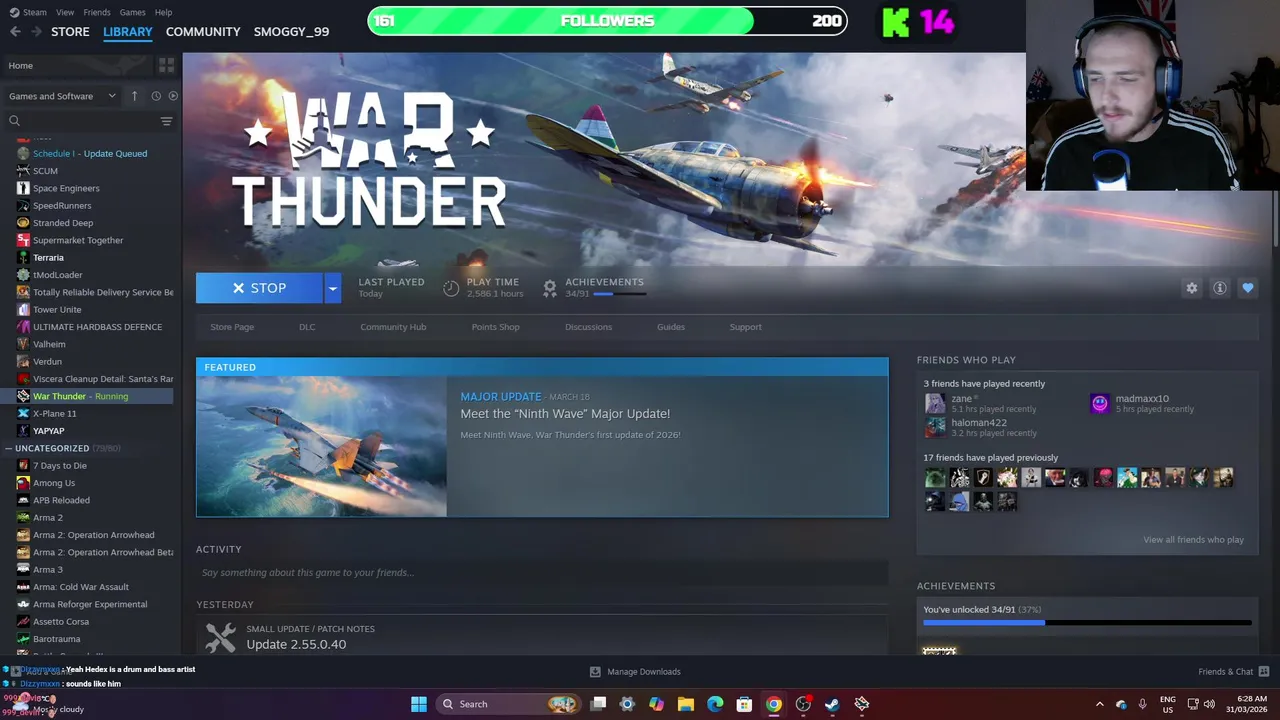The width and height of the screenshot is (1280, 720).
Task: Open Microsoft Store from the taskbar
Action: click(x=744, y=704)
